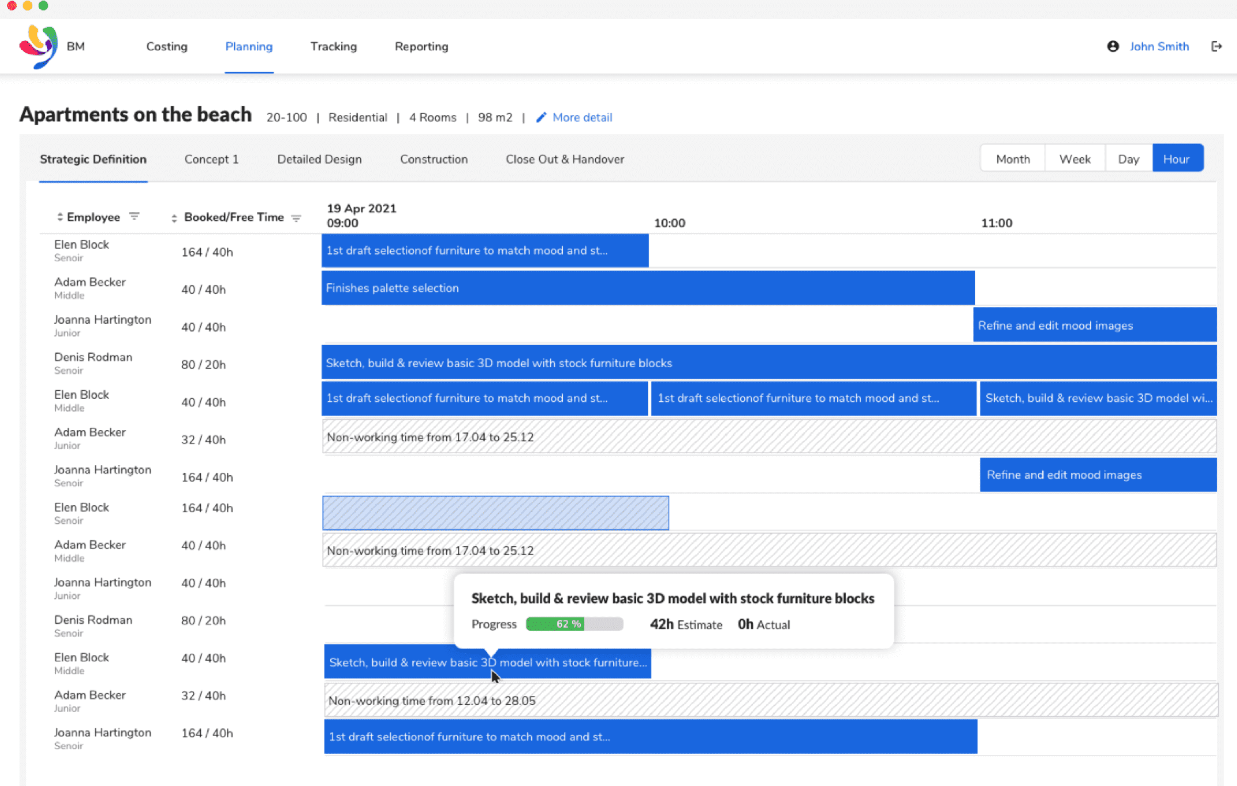Viewport: 1237px width, 786px height.
Task: Switch timeline view to Day
Action: (1129, 159)
